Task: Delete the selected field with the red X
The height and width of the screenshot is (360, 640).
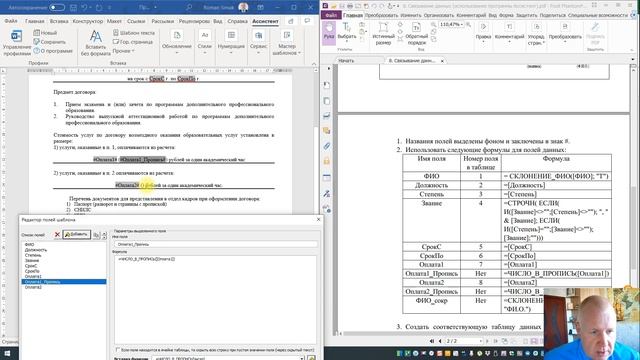Action: tap(57, 234)
